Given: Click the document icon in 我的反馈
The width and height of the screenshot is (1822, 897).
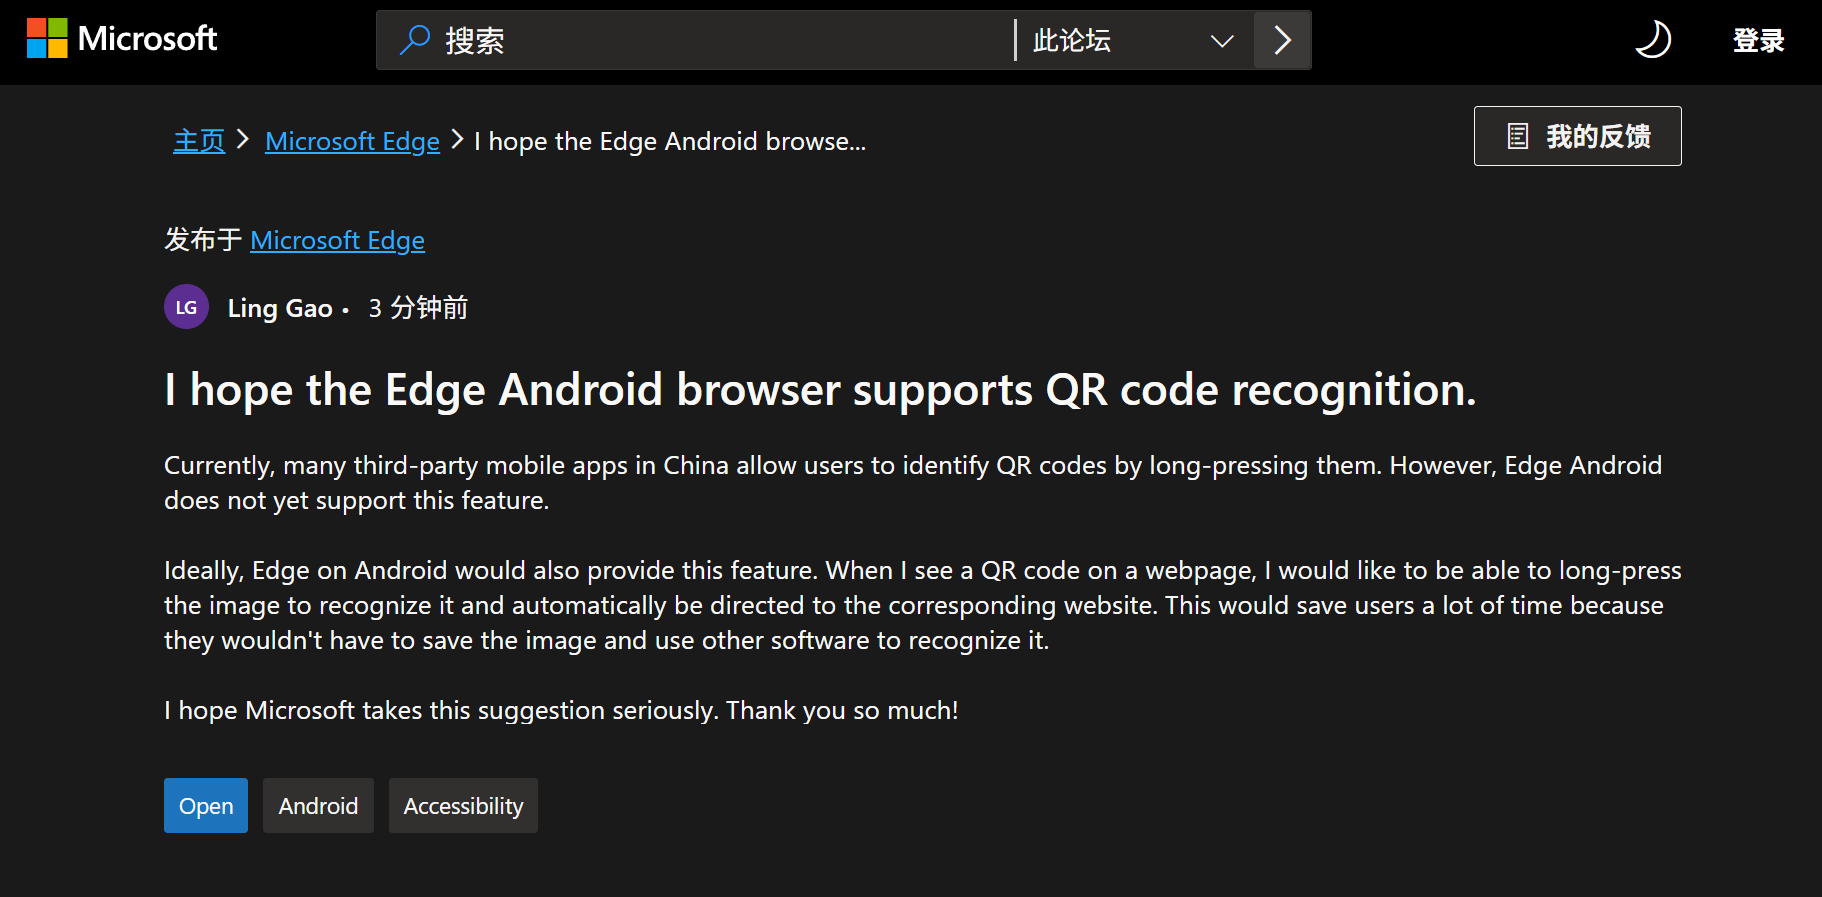Looking at the screenshot, I should click(x=1518, y=136).
